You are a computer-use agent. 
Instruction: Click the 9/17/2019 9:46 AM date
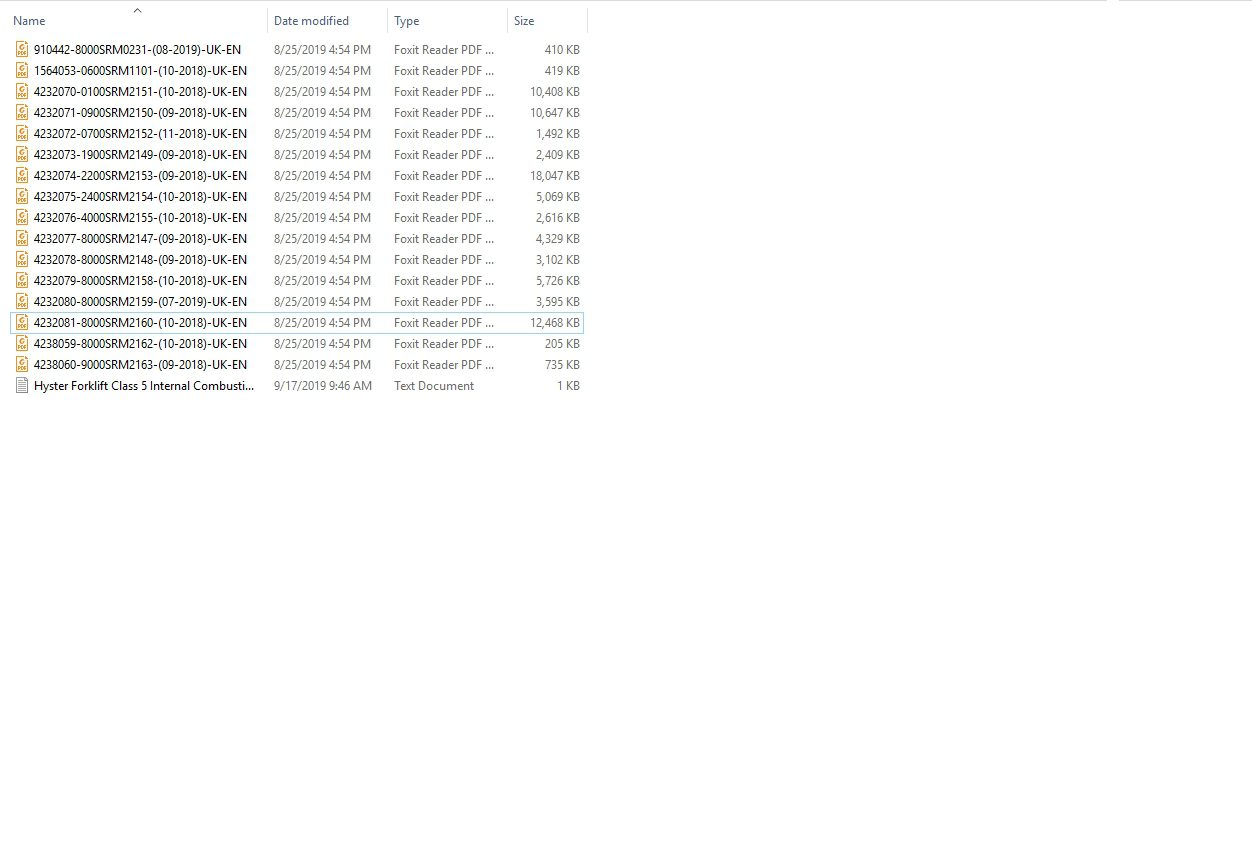pyautogui.click(x=323, y=385)
